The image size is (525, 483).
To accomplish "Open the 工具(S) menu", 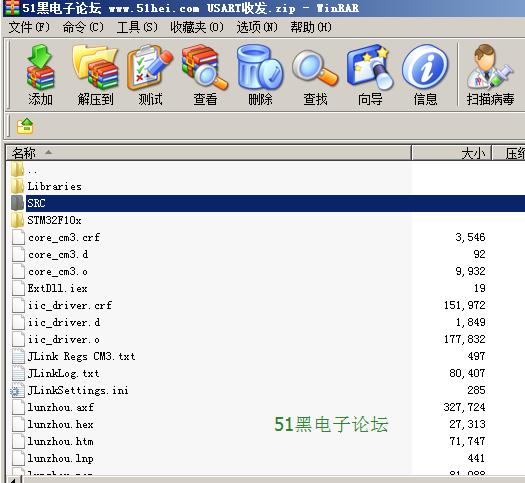I will pos(137,27).
